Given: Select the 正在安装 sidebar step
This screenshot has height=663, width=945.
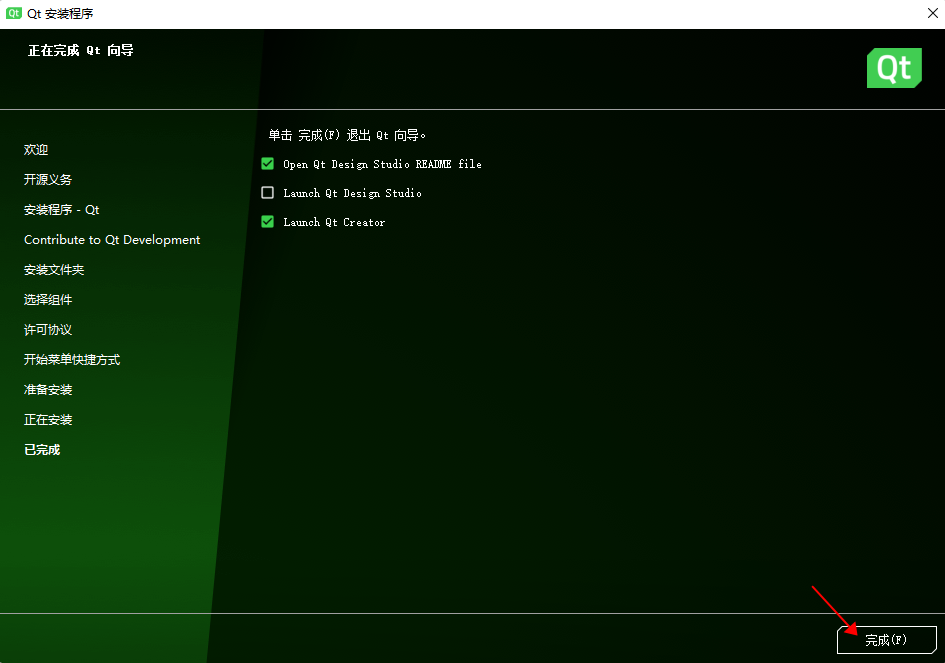Looking at the screenshot, I should pos(48,420).
